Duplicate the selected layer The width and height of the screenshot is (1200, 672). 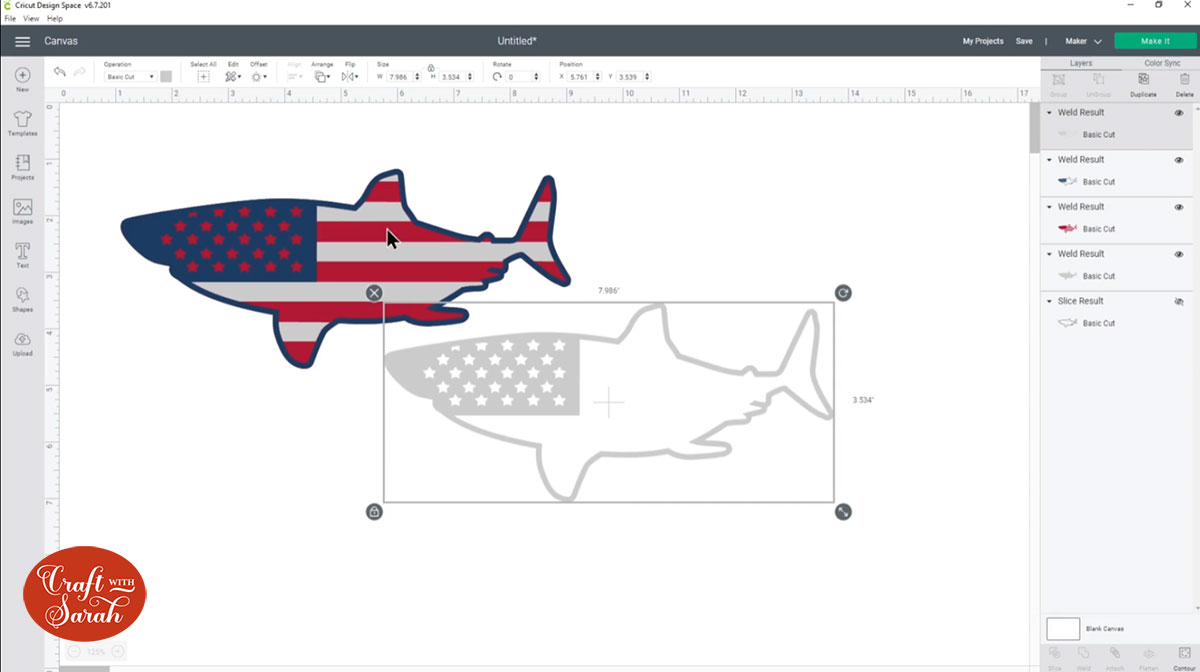click(x=1143, y=84)
